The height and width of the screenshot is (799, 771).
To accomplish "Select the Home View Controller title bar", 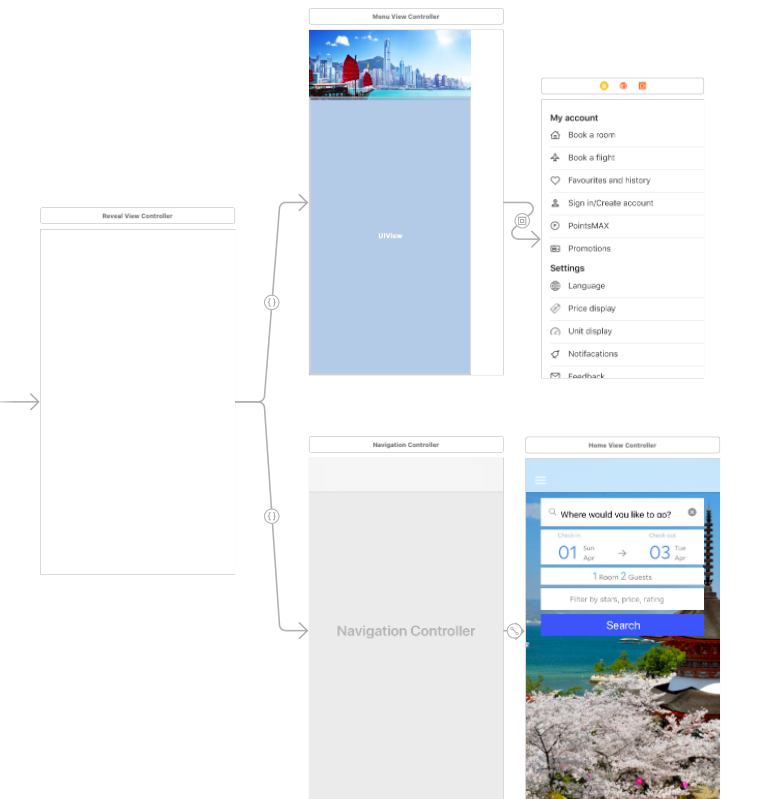I will 622,445.
